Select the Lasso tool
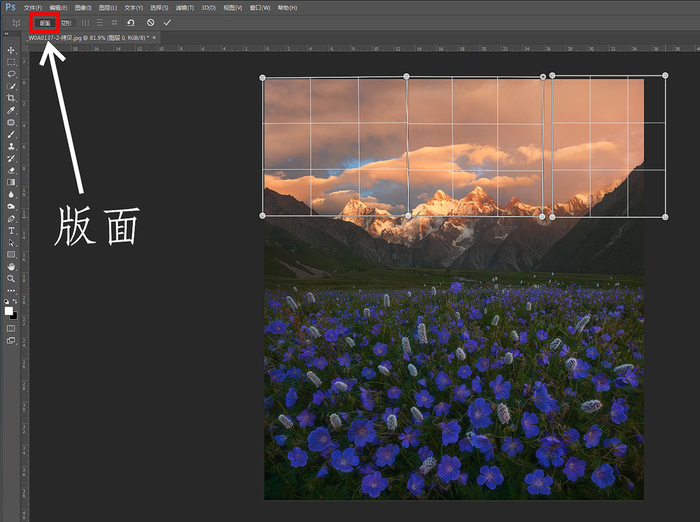 click(x=11, y=74)
